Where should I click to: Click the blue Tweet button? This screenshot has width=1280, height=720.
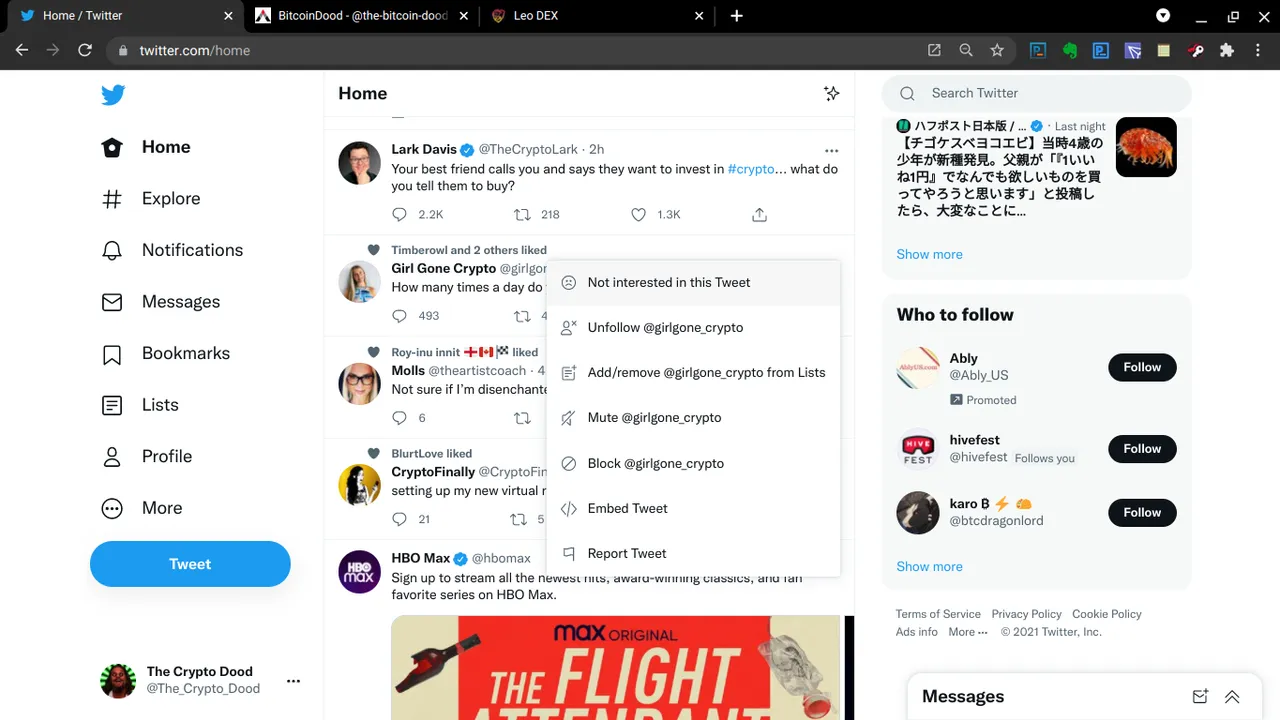[190, 564]
